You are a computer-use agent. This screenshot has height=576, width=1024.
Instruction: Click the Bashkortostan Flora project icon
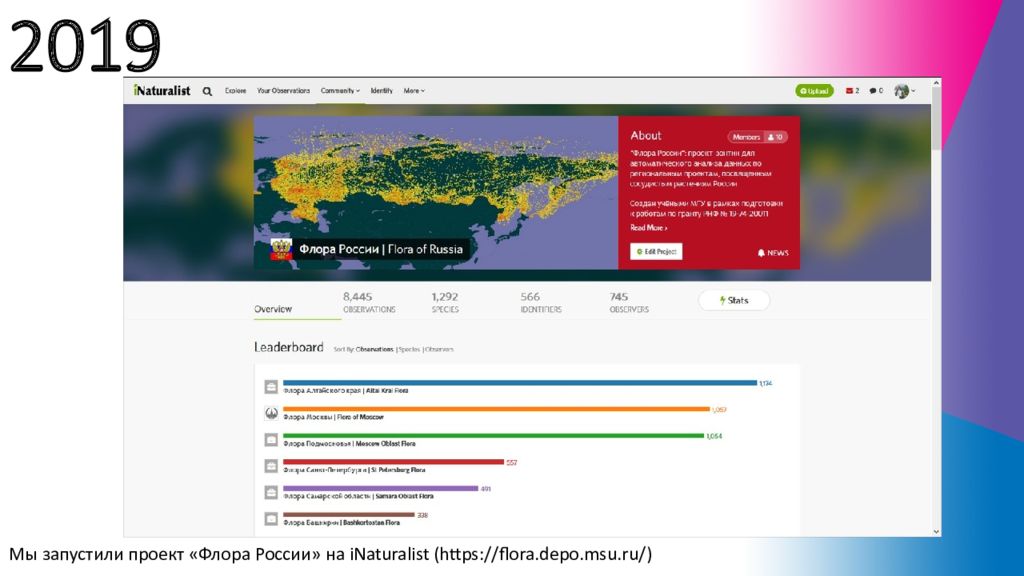tap(271, 519)
